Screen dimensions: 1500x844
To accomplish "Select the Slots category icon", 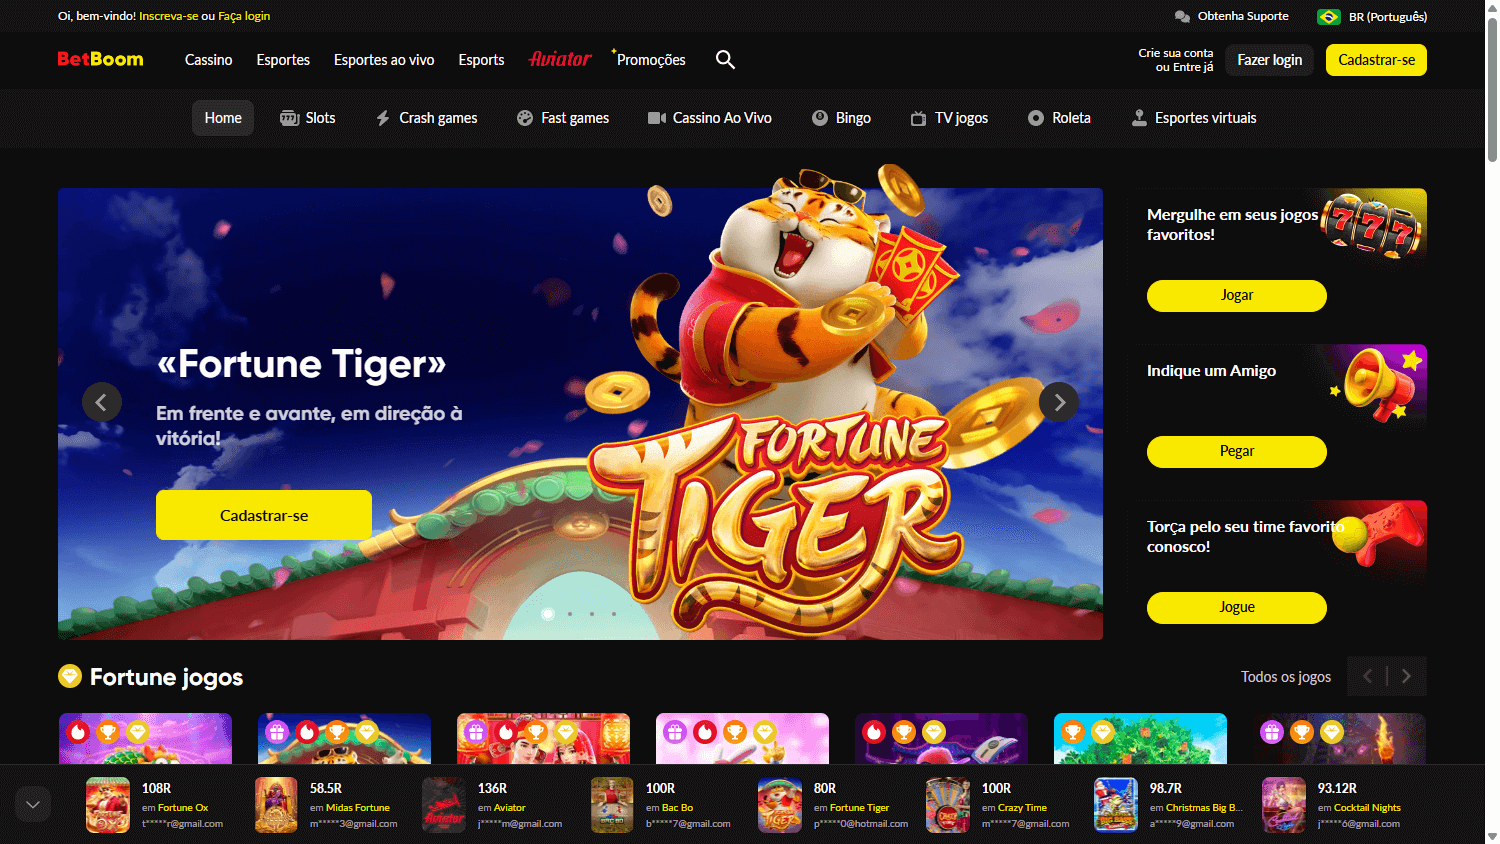I will pyautogui.click(x=289, y=117).
